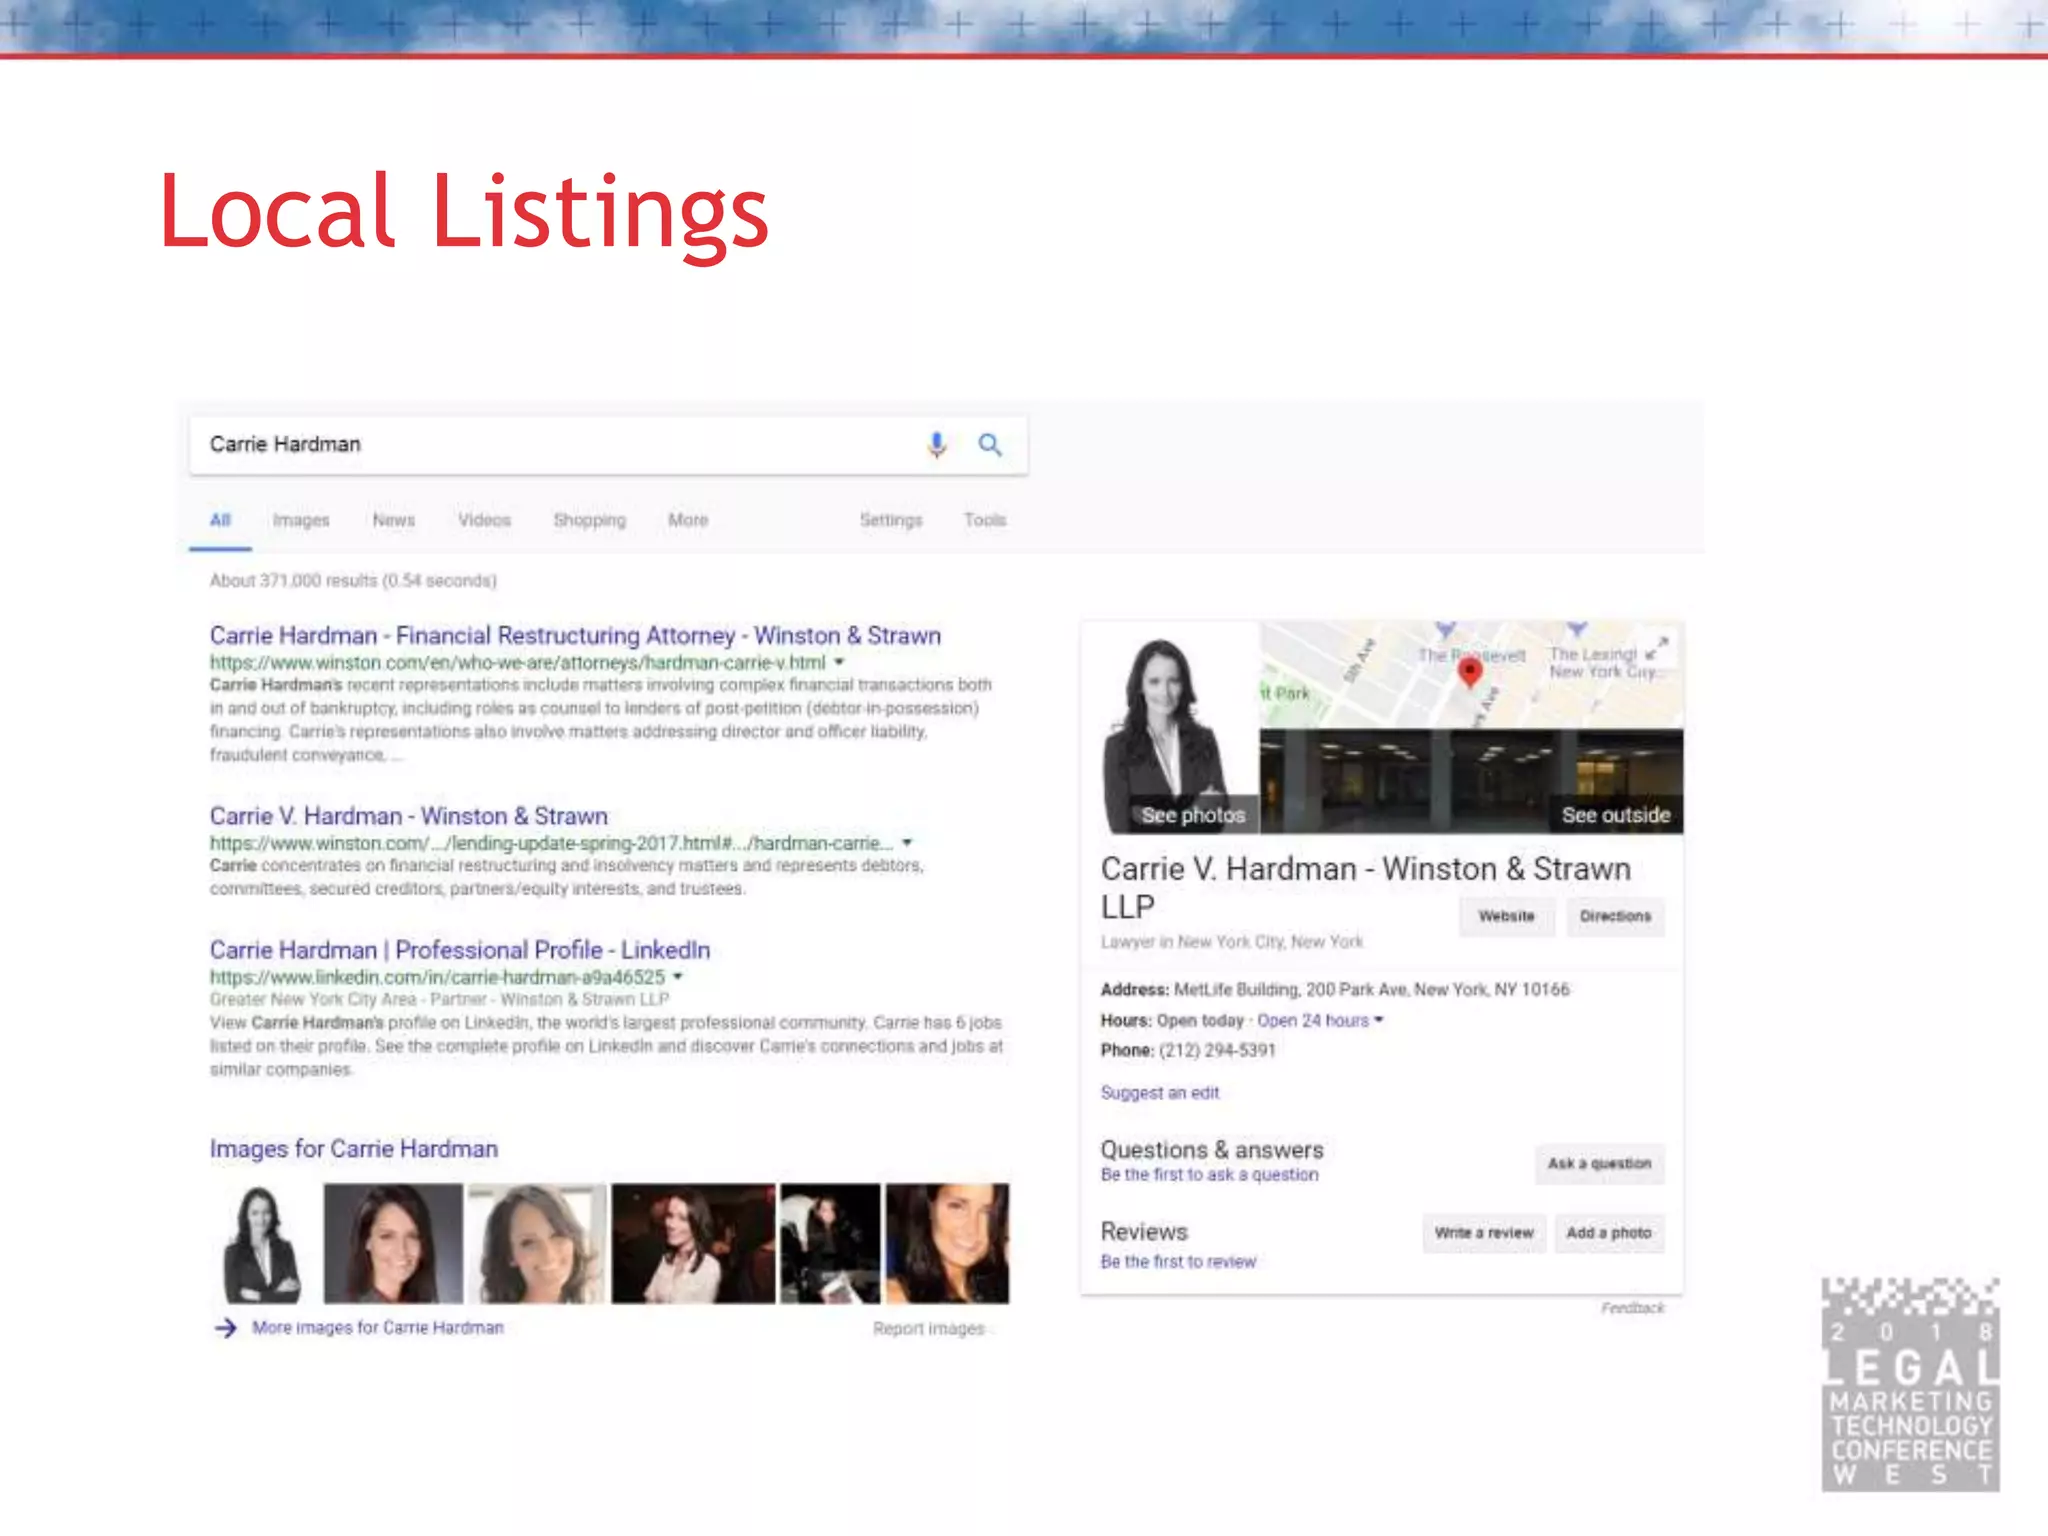Click See photos on profile picture
The height and width of the screenshot is (1536, 2048).
(x=1193, y=815)
